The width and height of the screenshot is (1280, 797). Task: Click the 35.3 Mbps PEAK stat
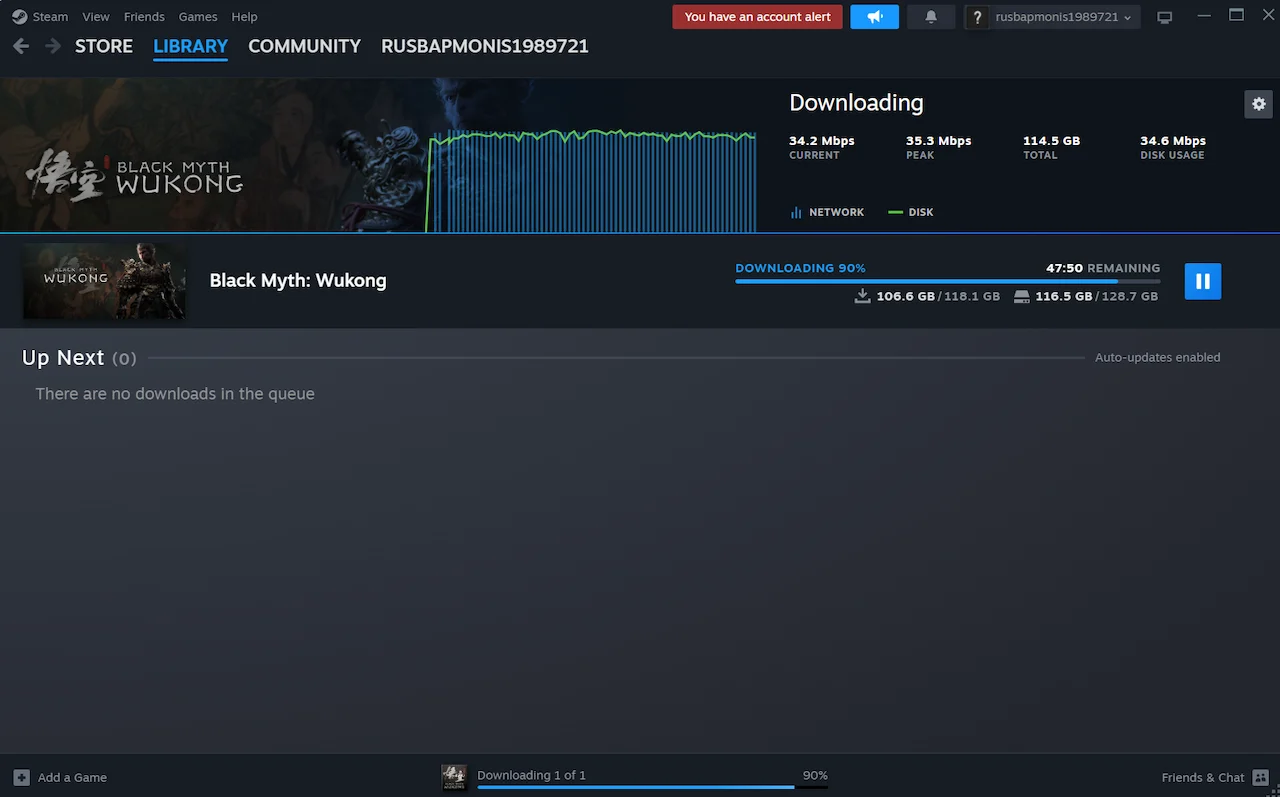(938, 147)
